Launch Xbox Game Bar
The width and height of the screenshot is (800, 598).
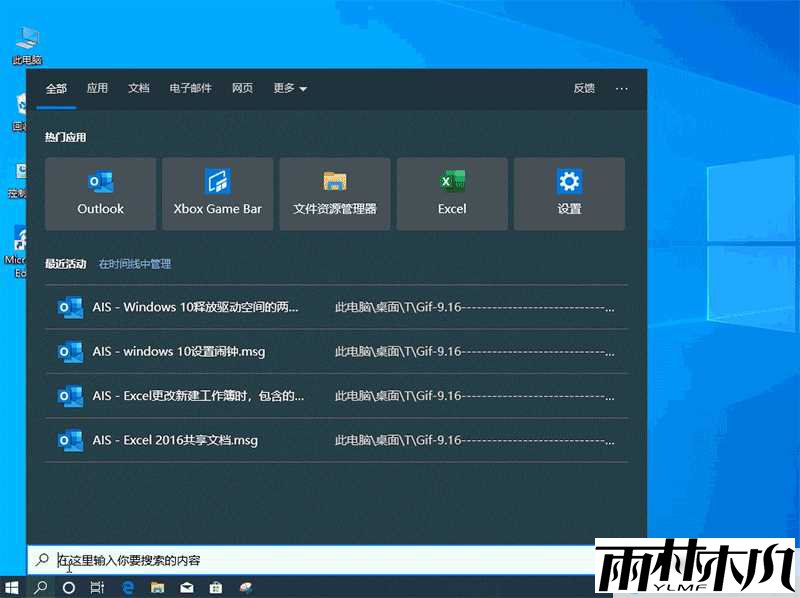217,193
